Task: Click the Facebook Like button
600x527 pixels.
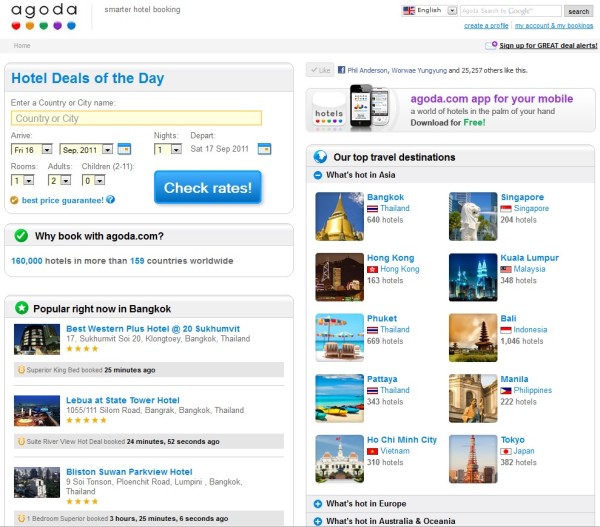Action: pyautogui.click(x=320, y=71)
